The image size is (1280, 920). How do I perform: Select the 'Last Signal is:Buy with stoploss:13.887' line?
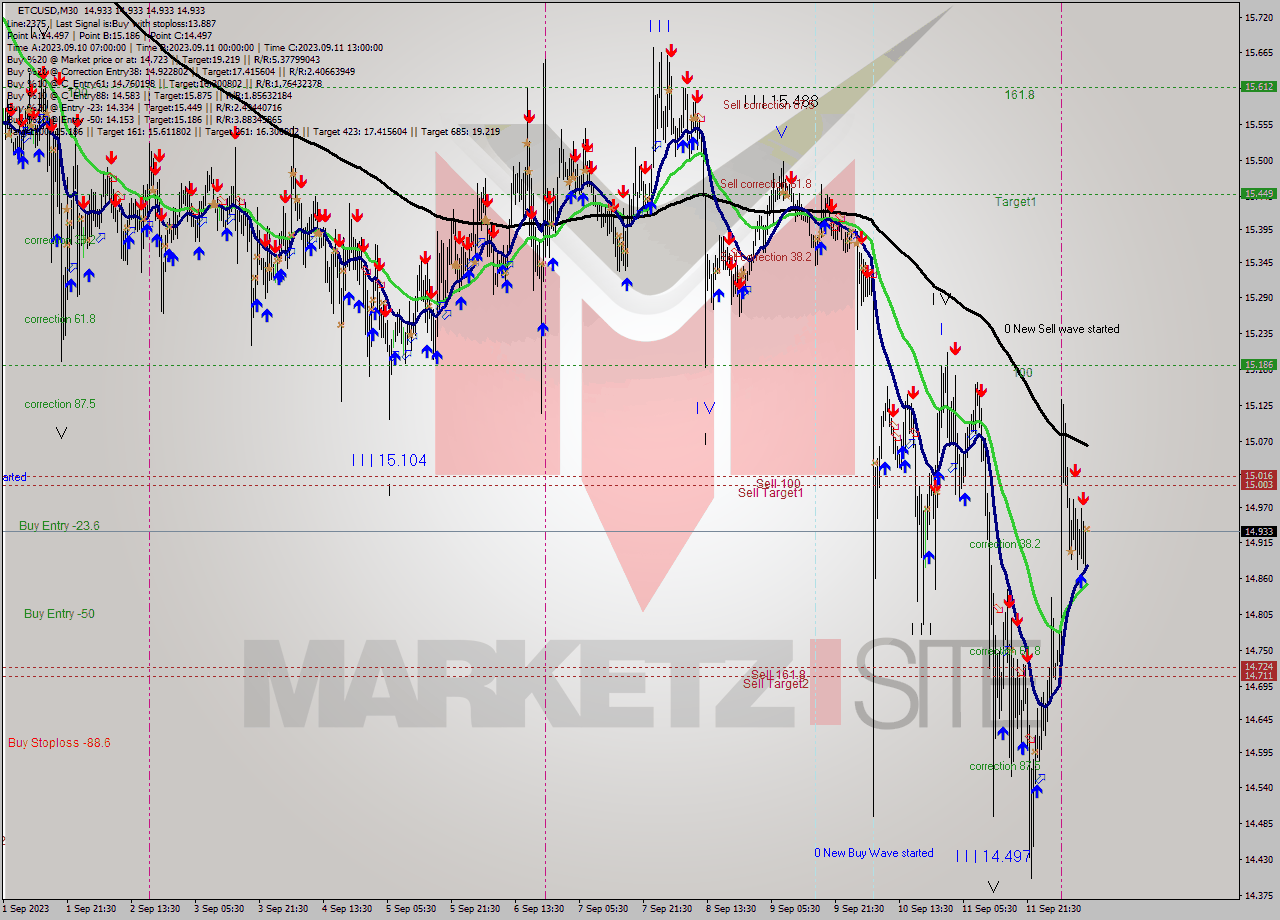[134, 22]
